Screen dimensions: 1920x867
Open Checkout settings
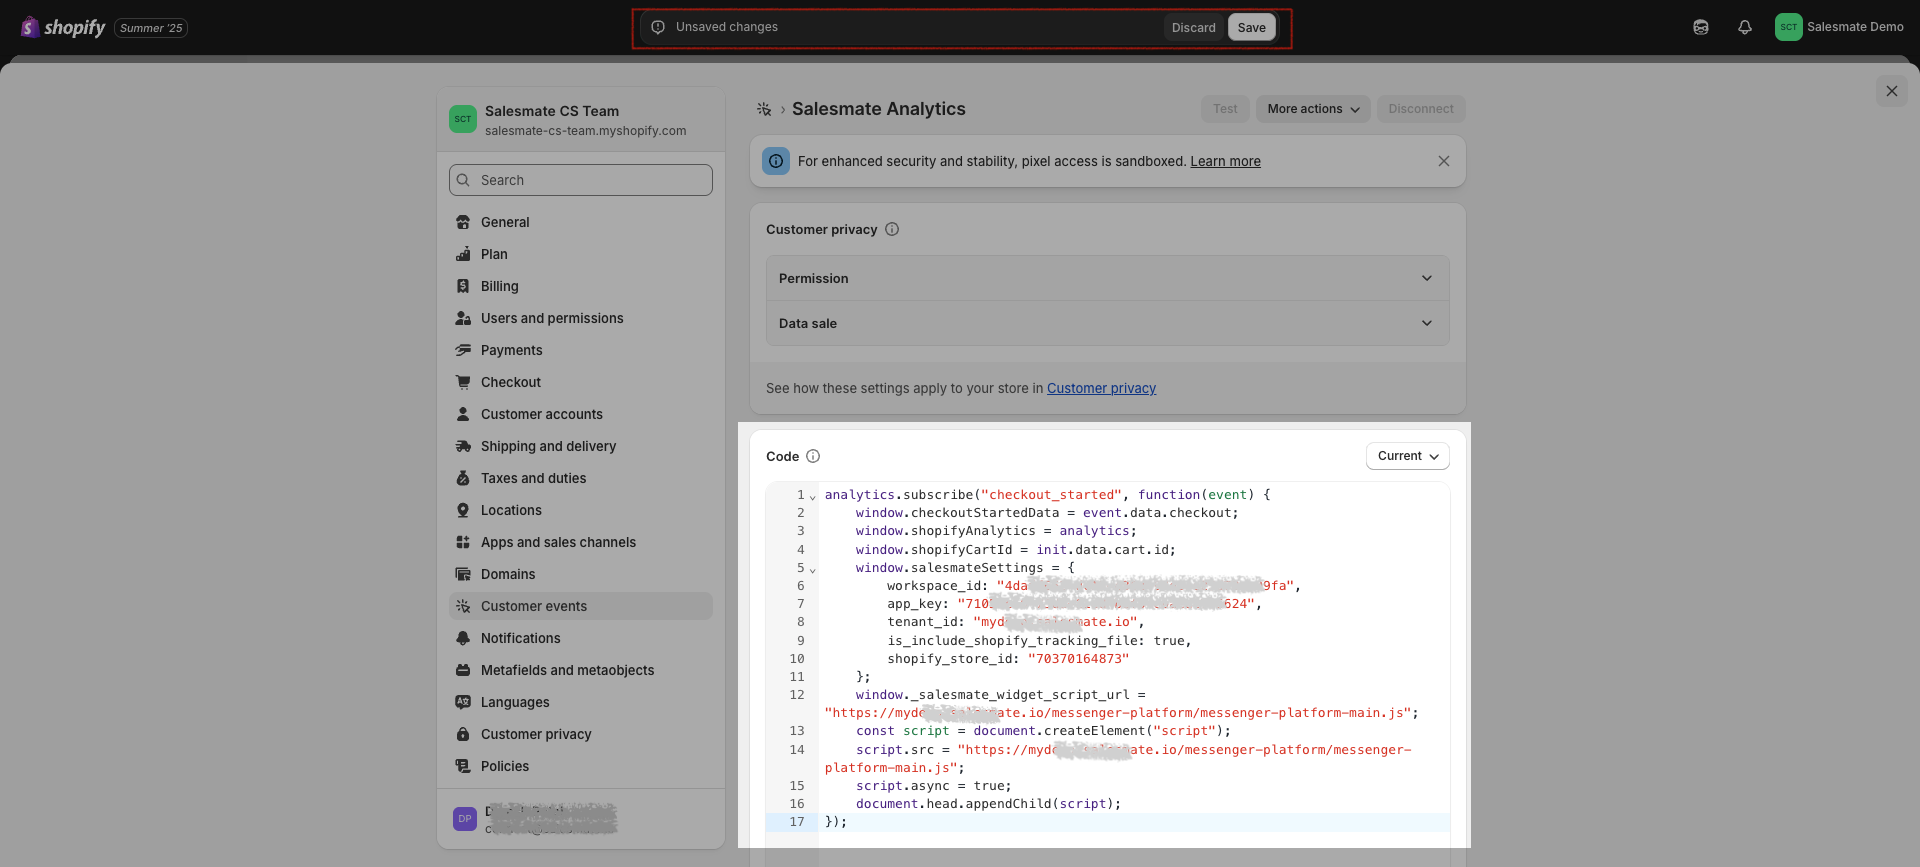[x=581, y=382]
